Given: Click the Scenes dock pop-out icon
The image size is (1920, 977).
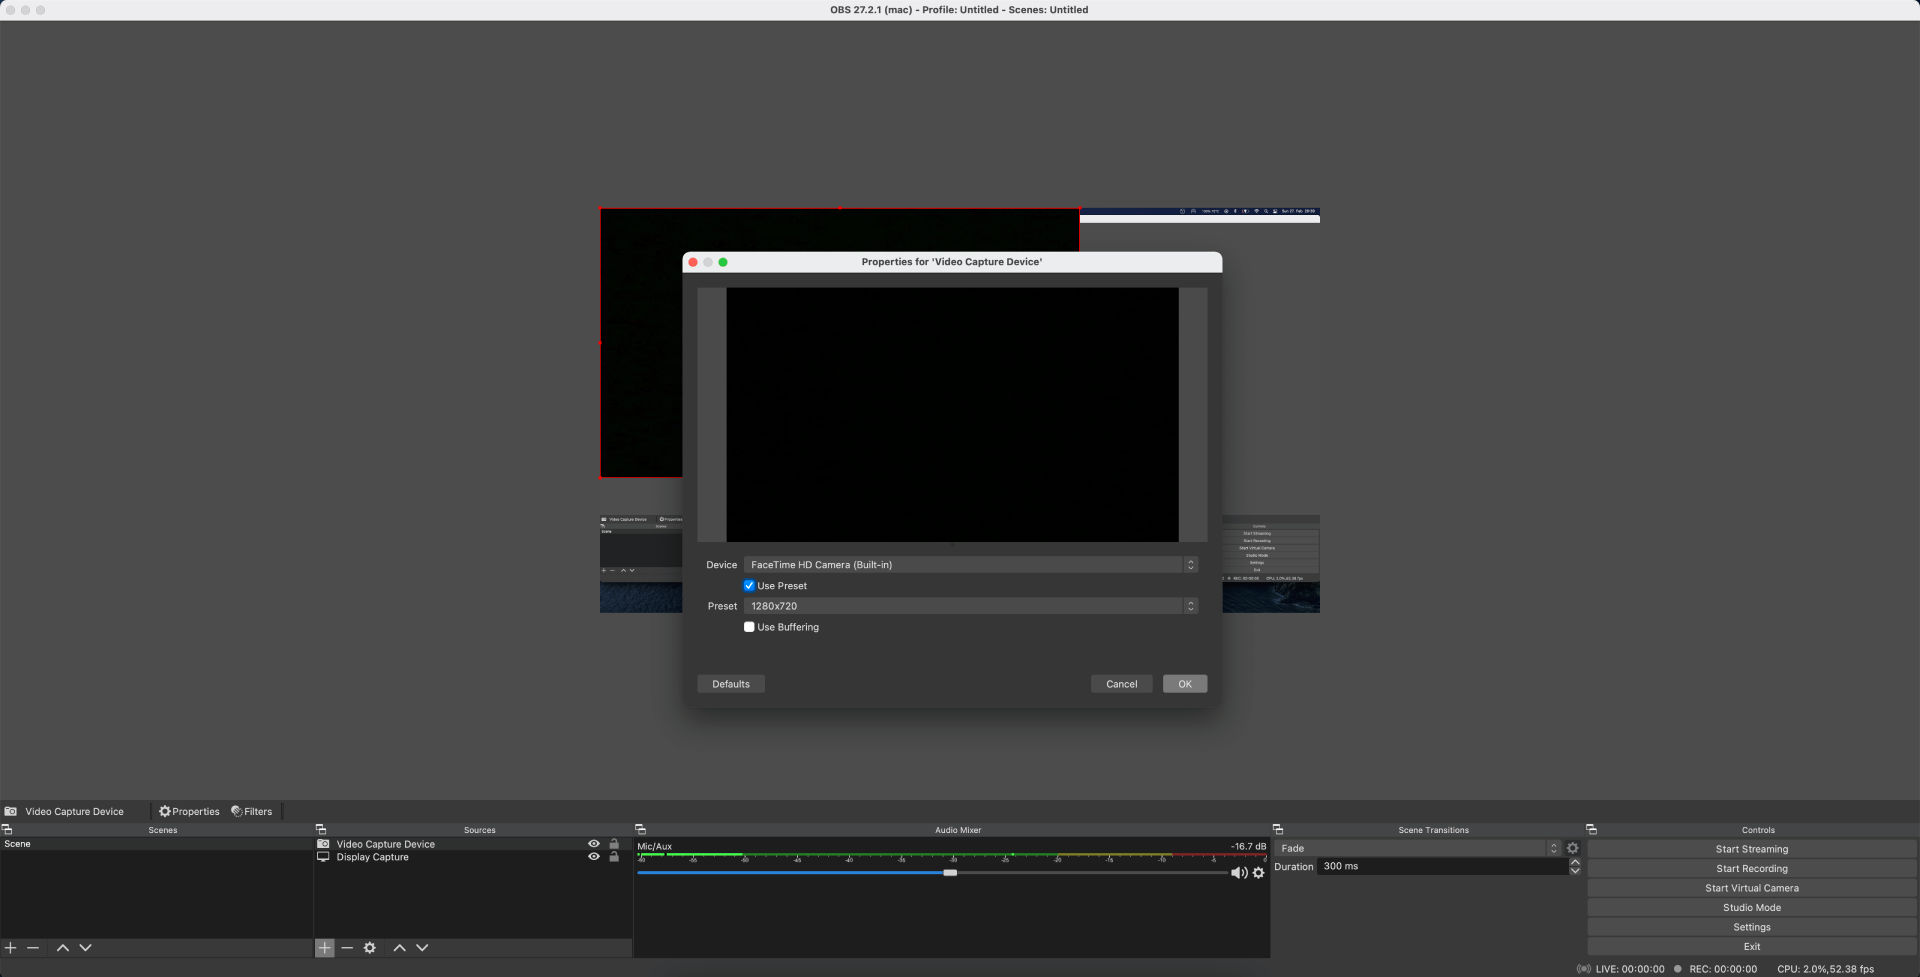Looking at the screenshot, I should coord(7,829).
